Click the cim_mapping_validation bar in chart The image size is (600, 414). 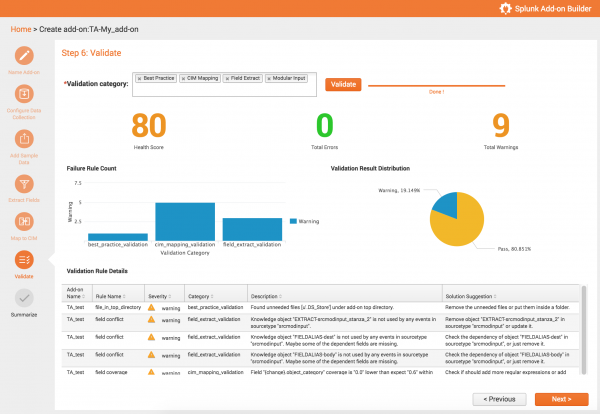click(x=185, y=222)
